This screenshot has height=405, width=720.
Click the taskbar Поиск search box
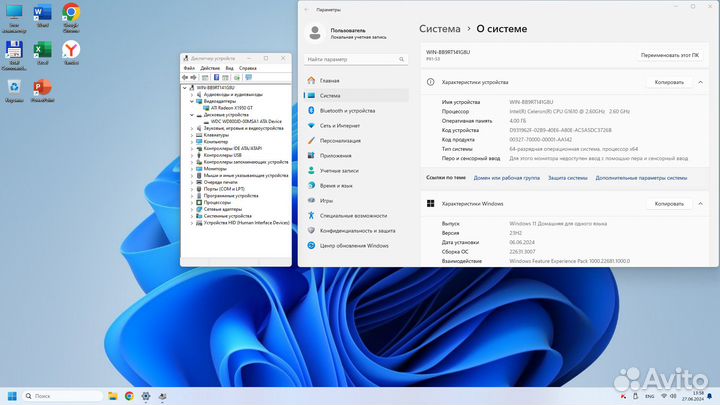pos(62,396)
